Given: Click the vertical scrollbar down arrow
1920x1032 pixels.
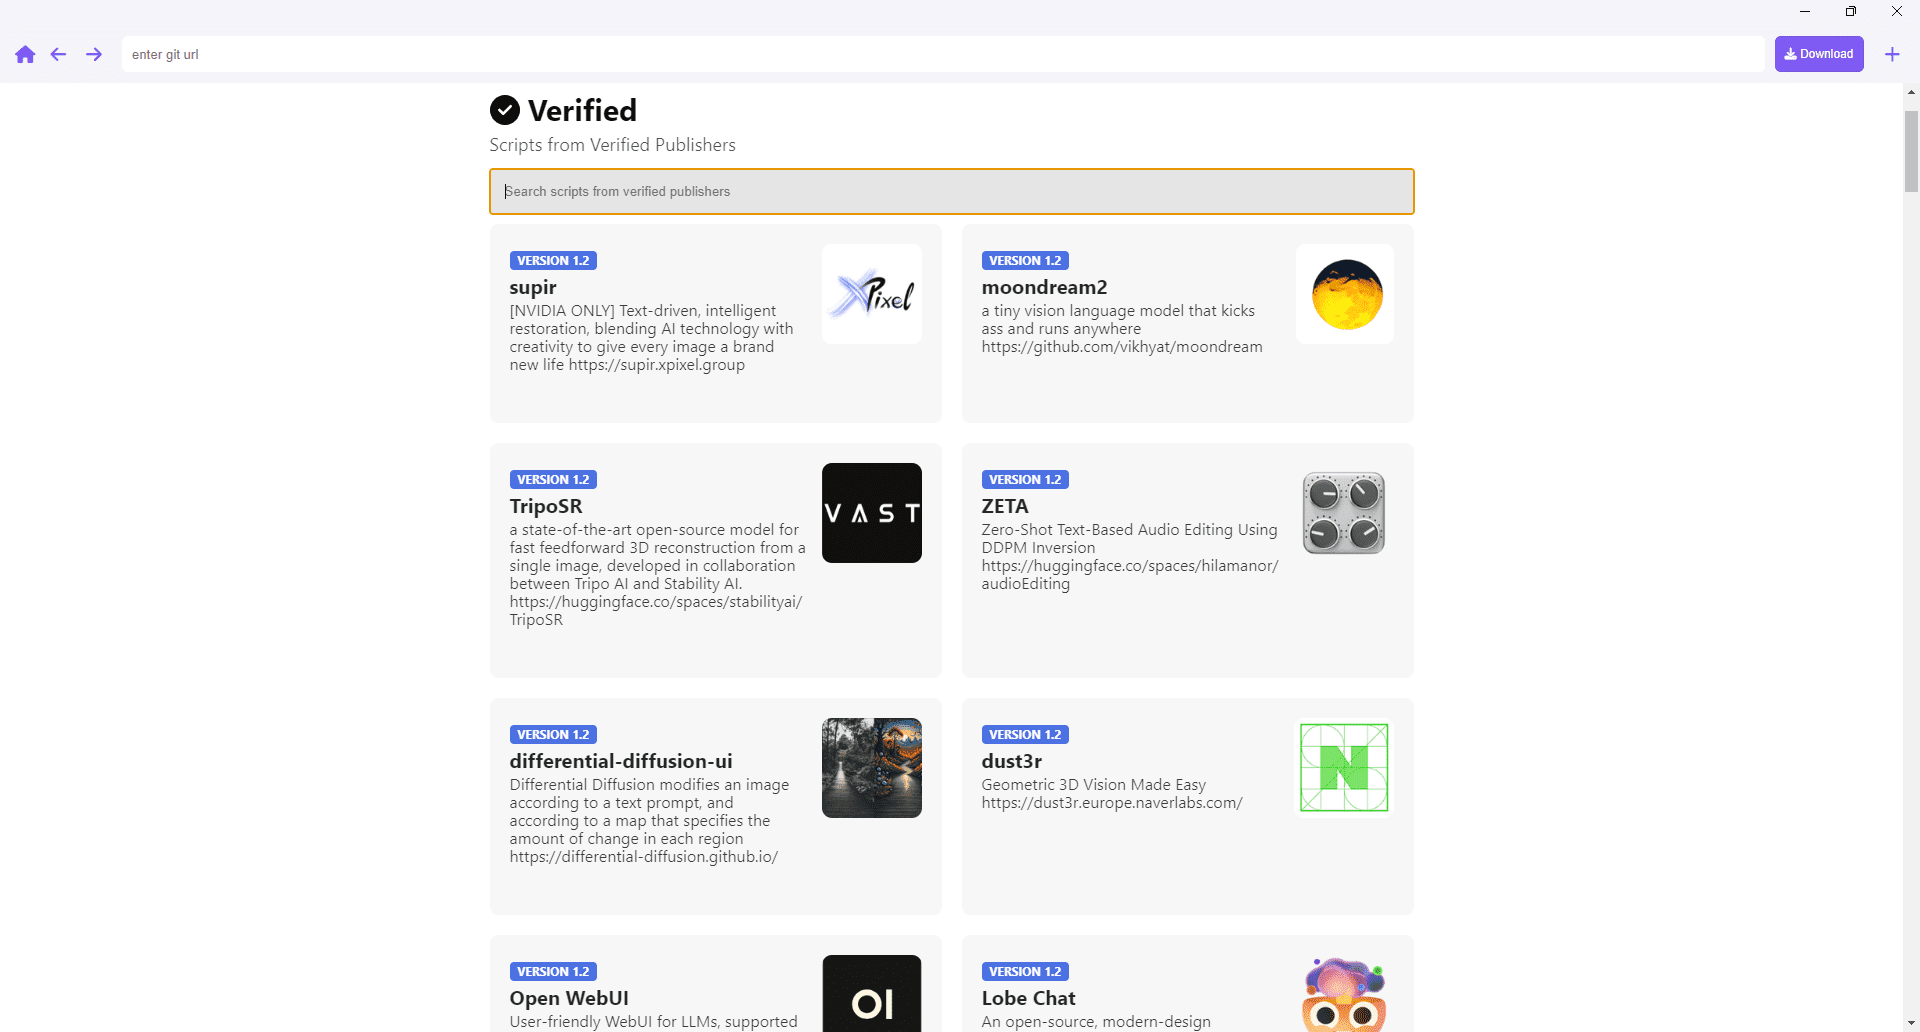Looking at the screenshot, I should [x=1911, y=1023].
